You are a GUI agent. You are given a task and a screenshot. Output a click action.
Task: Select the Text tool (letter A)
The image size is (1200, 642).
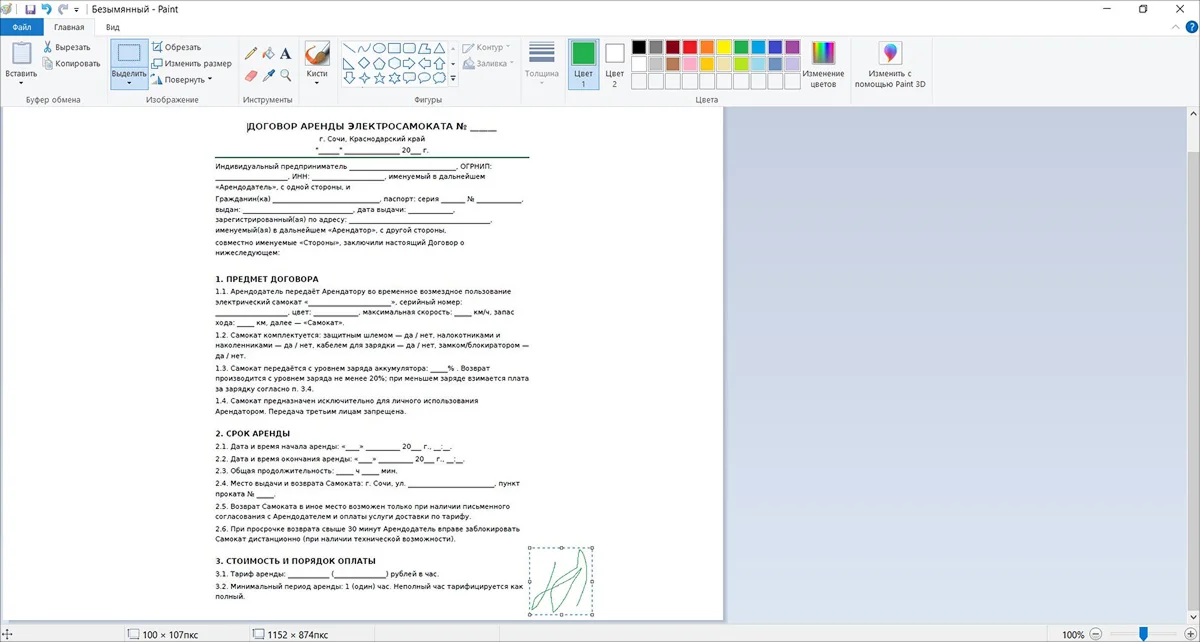(285, 53)
